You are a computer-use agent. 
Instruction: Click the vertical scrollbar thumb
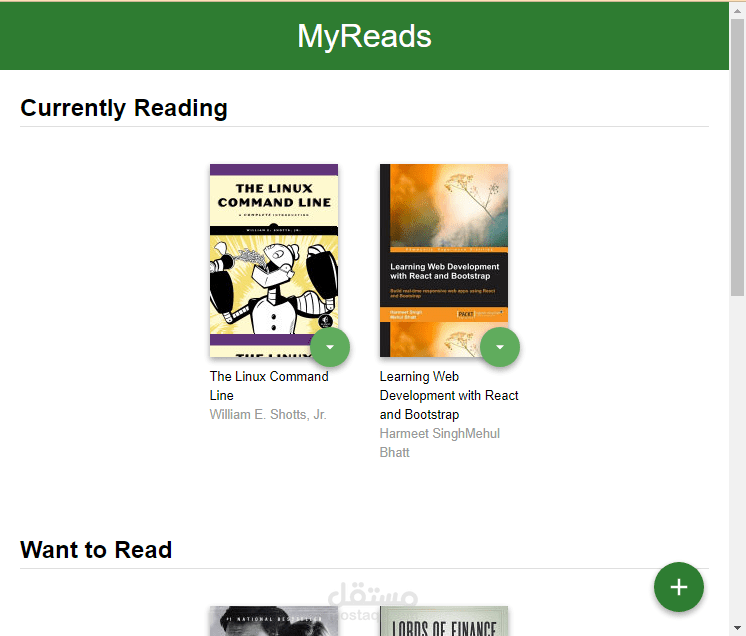(x=737, y=157)
